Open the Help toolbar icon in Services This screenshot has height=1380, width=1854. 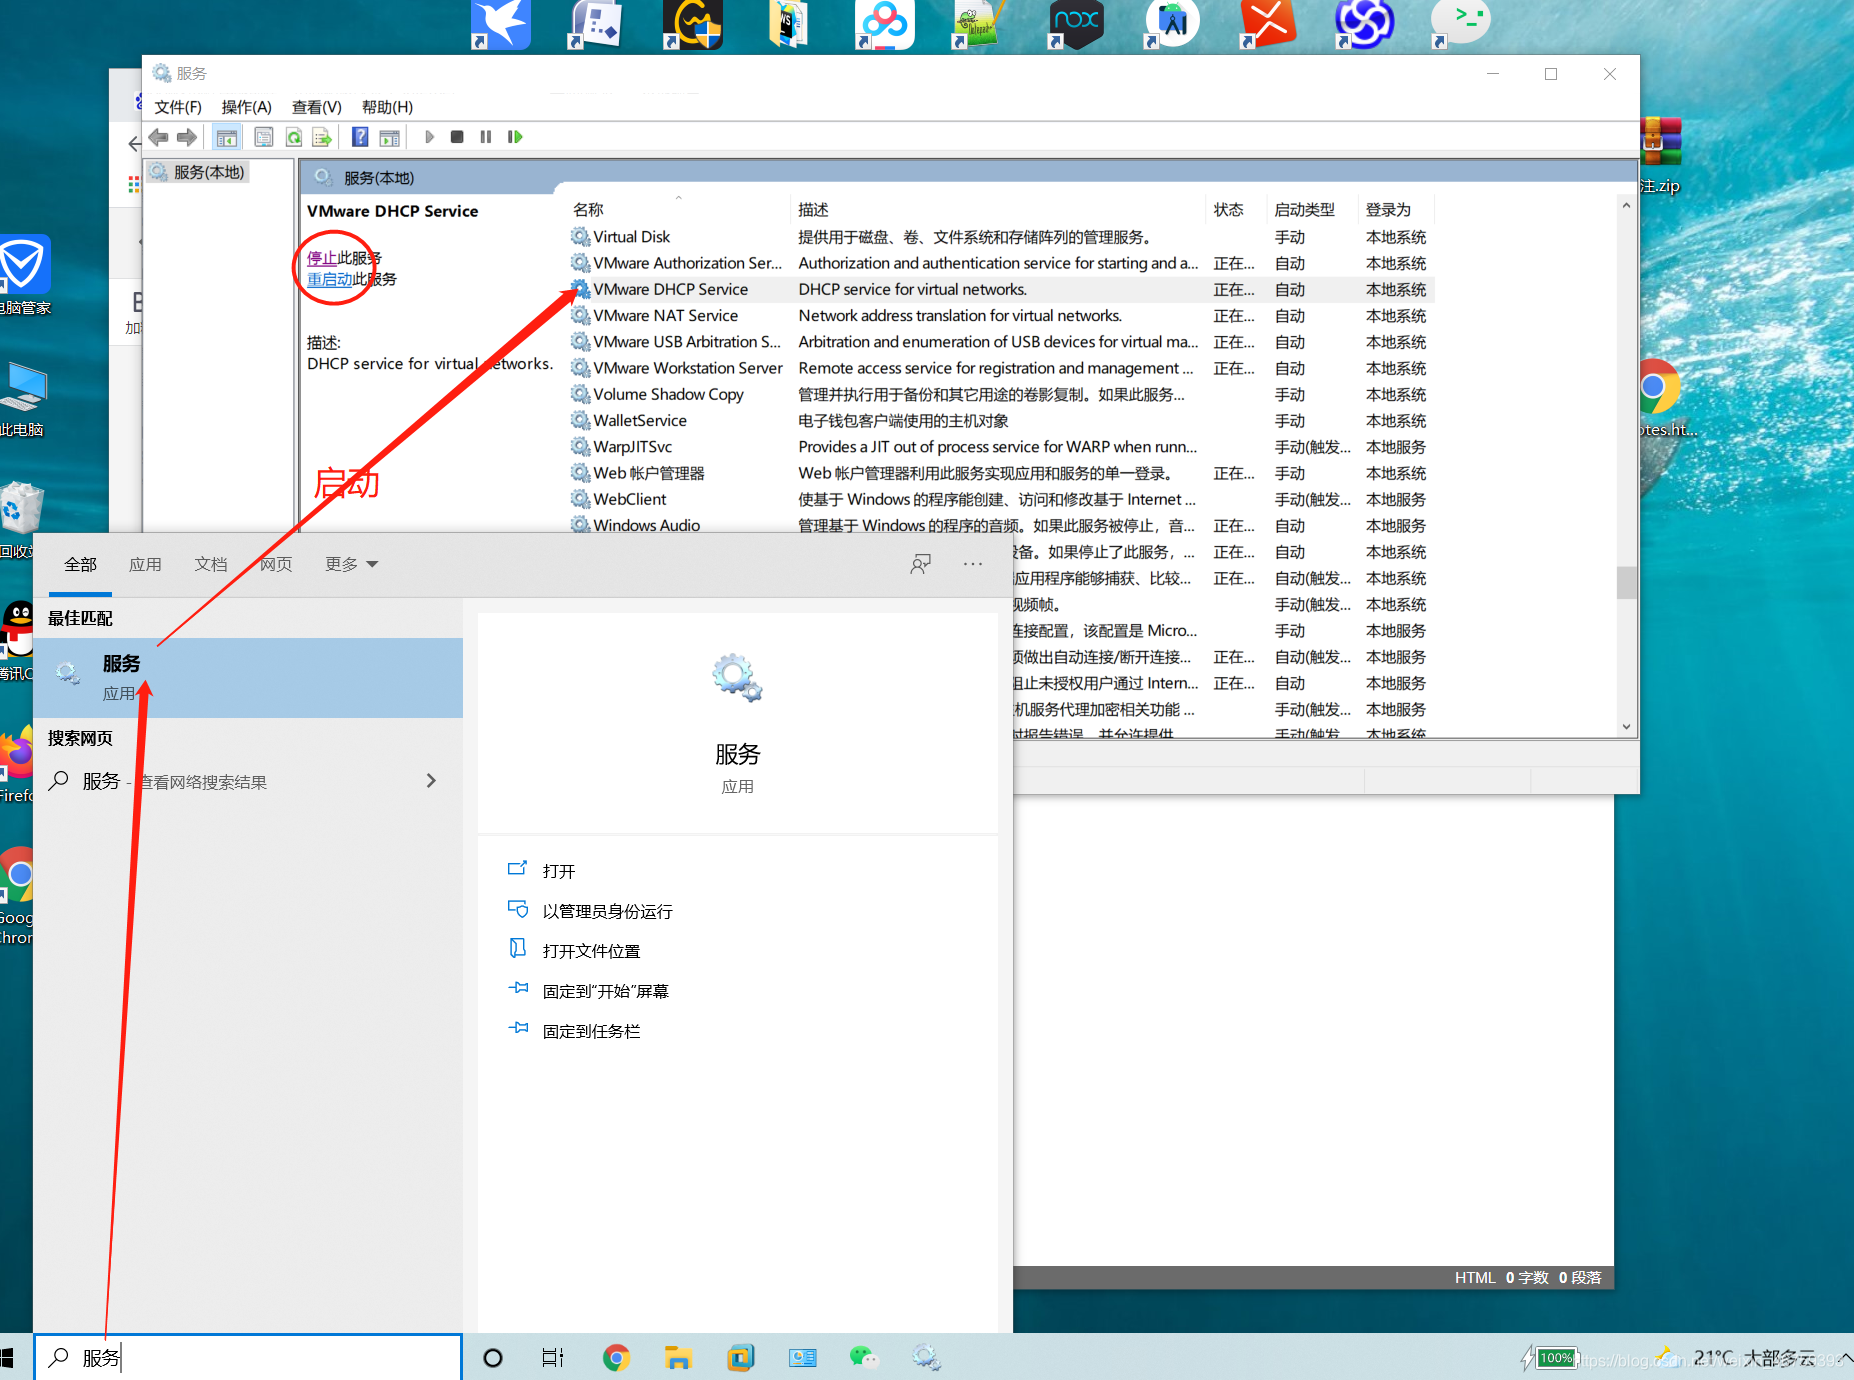coord(360,137)
